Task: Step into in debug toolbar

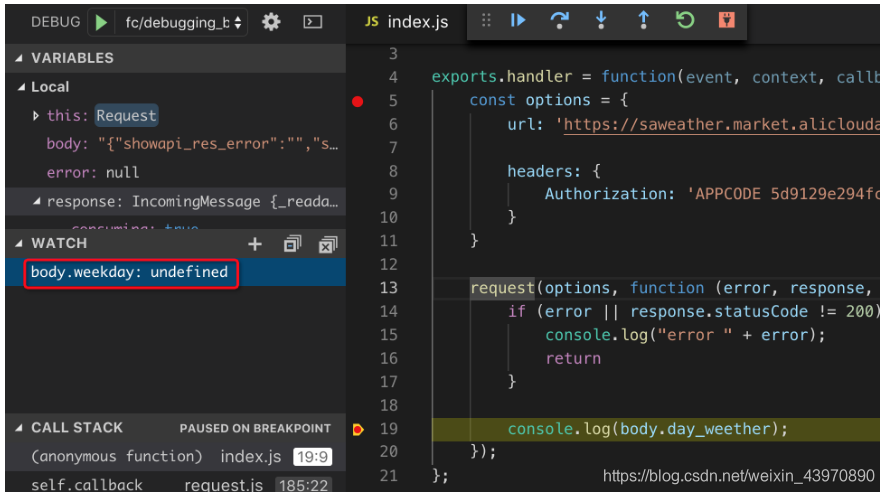Action: click(x=601, y=21)
